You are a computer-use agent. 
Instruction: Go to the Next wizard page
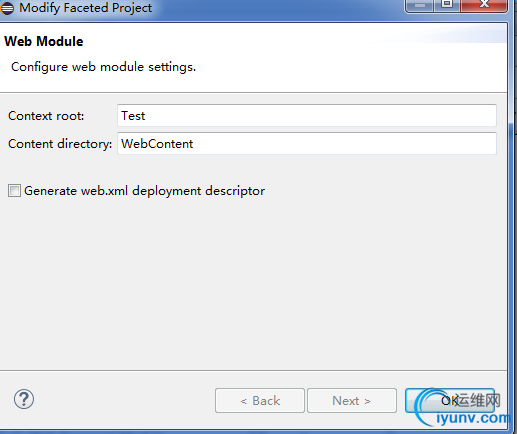tap(352, 400)
